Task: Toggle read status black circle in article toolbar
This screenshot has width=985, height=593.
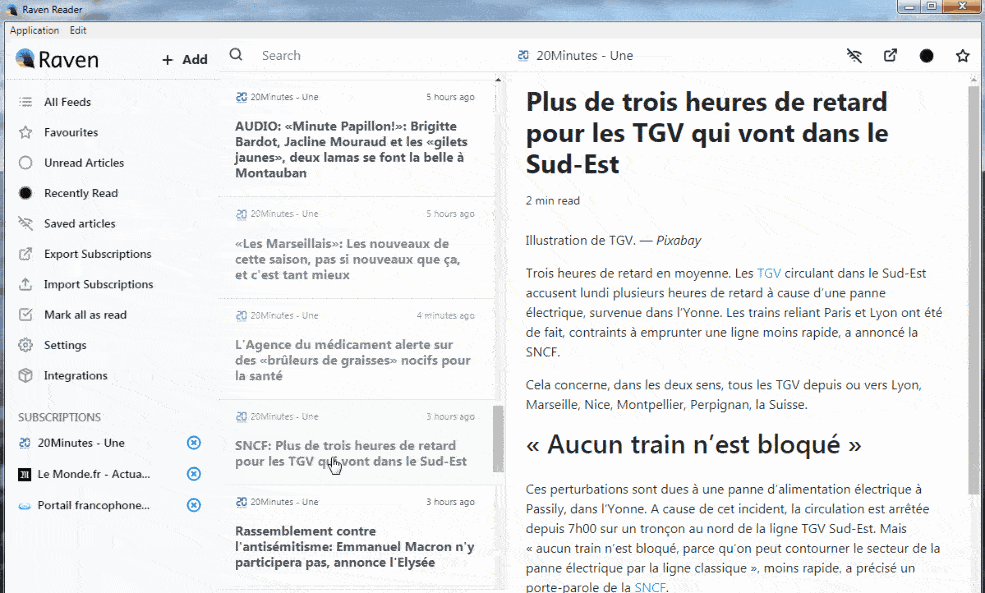Action: click(x=927, y=56)
